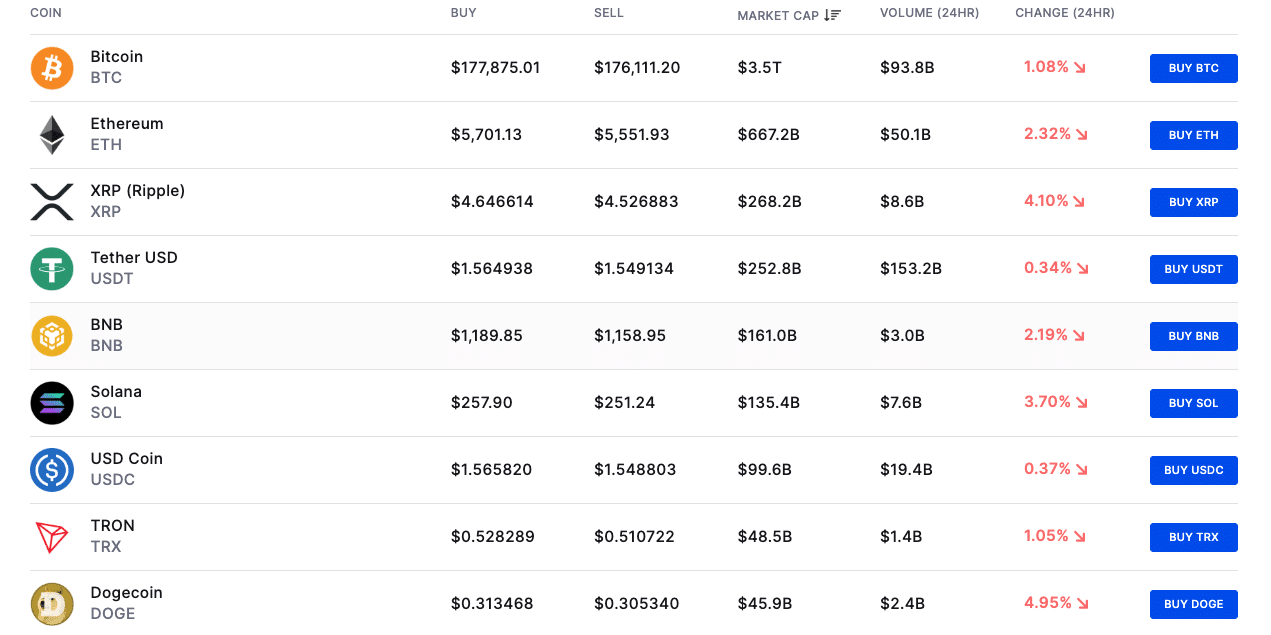Click the Buy BTC button

point(1194,68)
